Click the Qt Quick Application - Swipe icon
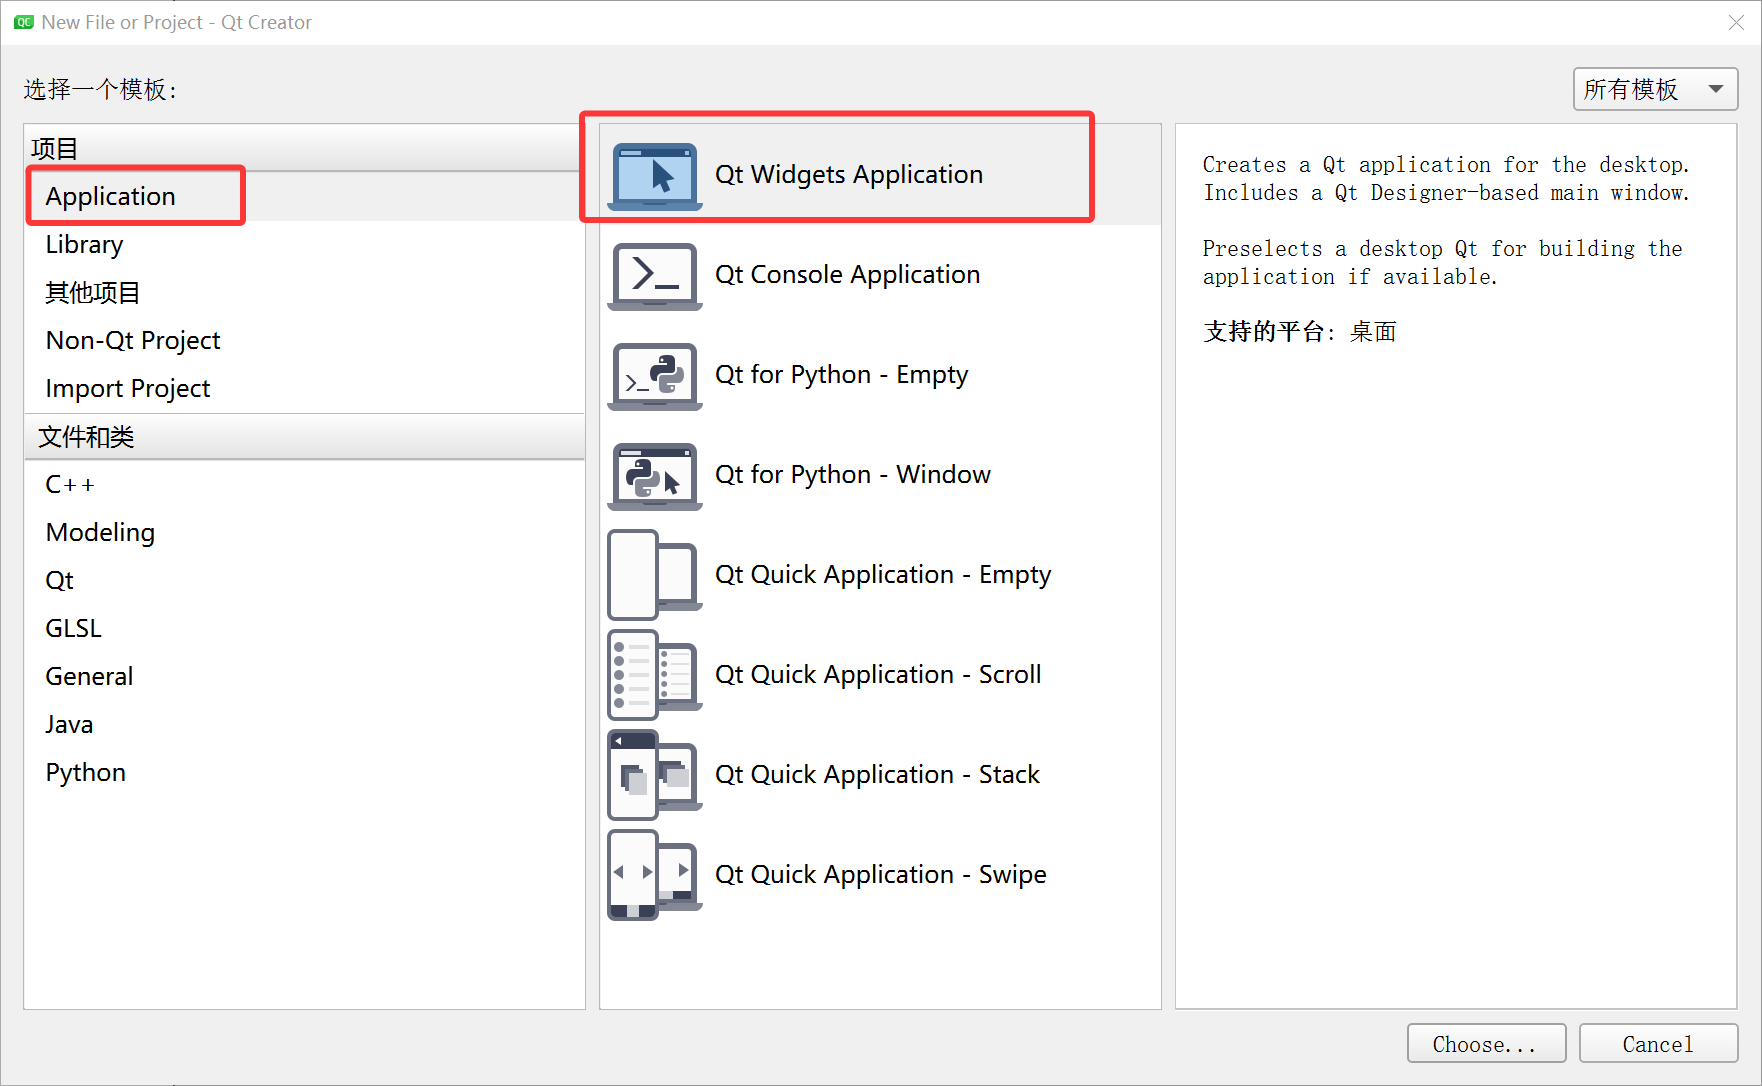Image resolution: width=1762 pixels, height=1086 pixels. pos(655,875)
